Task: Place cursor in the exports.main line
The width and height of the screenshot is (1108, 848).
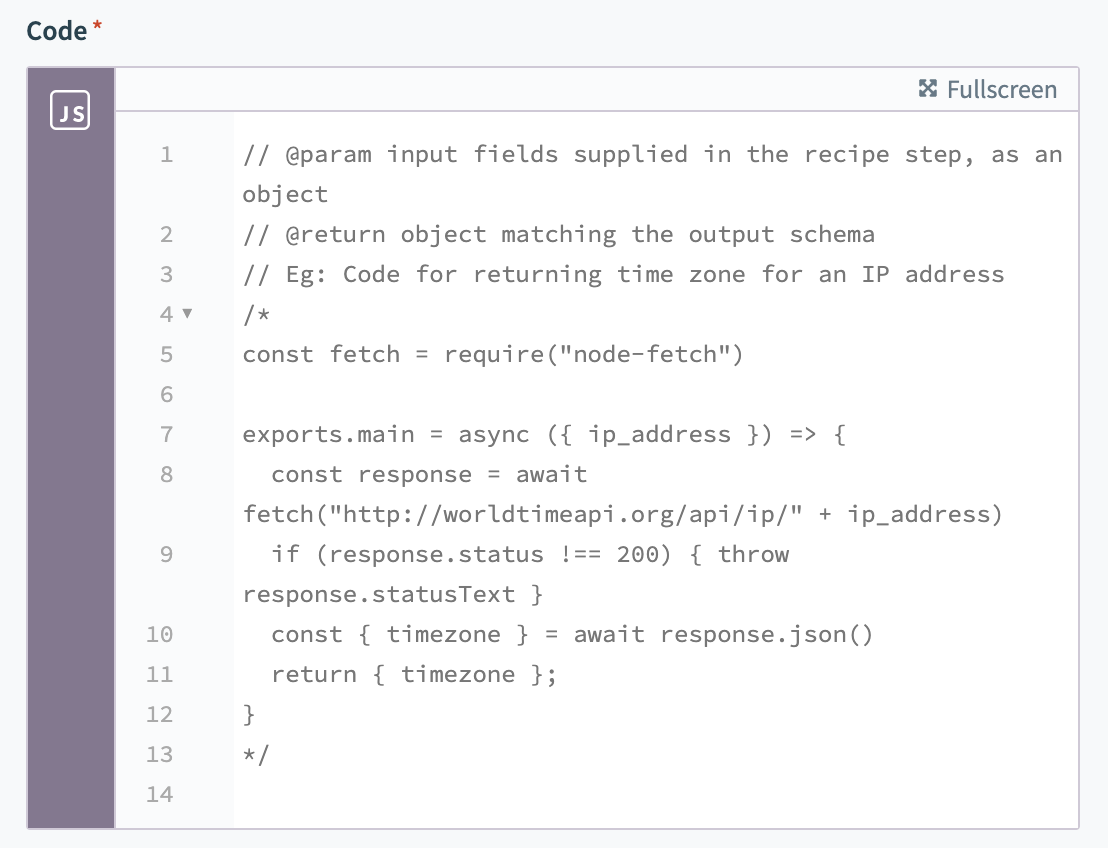Action: coord(544,434)
